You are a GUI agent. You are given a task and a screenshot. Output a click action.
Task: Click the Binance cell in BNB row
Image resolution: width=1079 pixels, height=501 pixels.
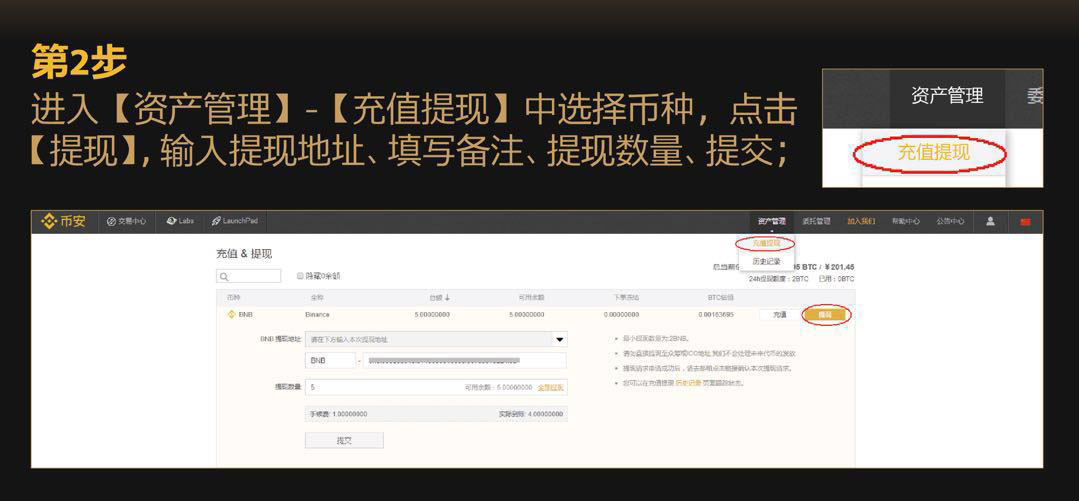[x=317, y=315]
